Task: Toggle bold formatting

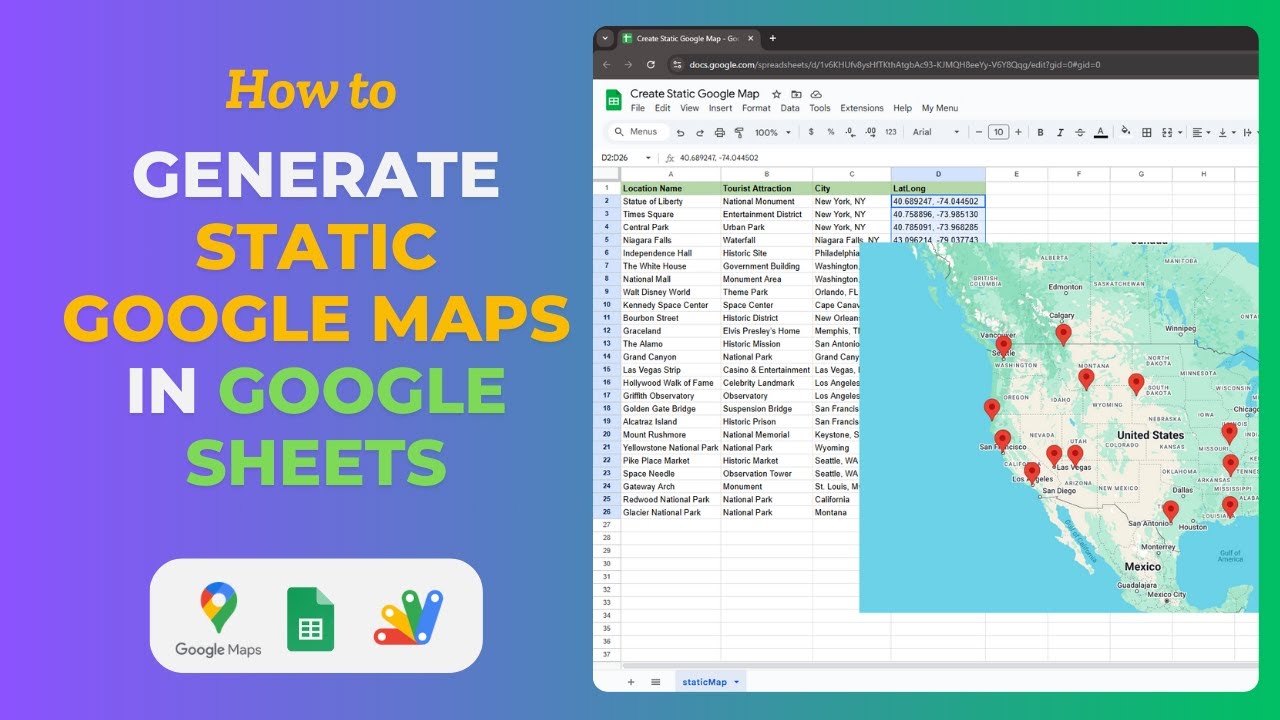Action: point(1040,132)
